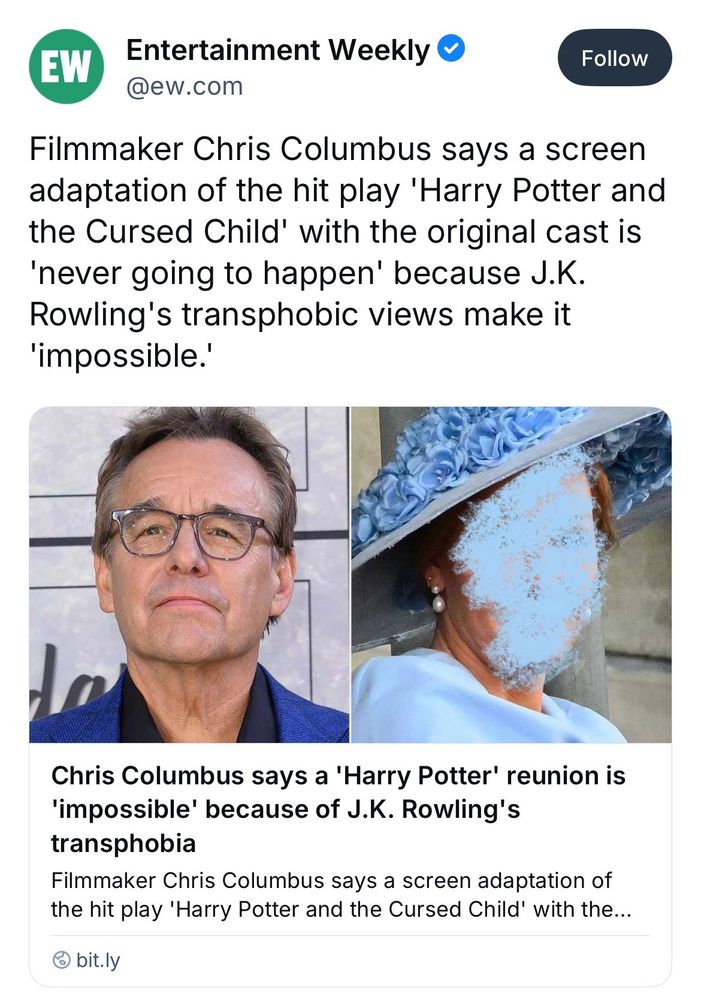Click the link card description preview text
Viewport: 701px width, 1000px height.
pyautogui.click(x=341, y=894)
